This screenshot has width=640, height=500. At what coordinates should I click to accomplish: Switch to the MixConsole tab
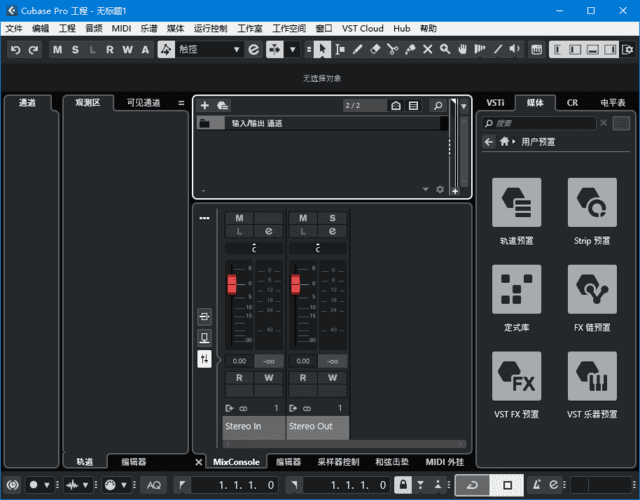[x=236, y=462]
